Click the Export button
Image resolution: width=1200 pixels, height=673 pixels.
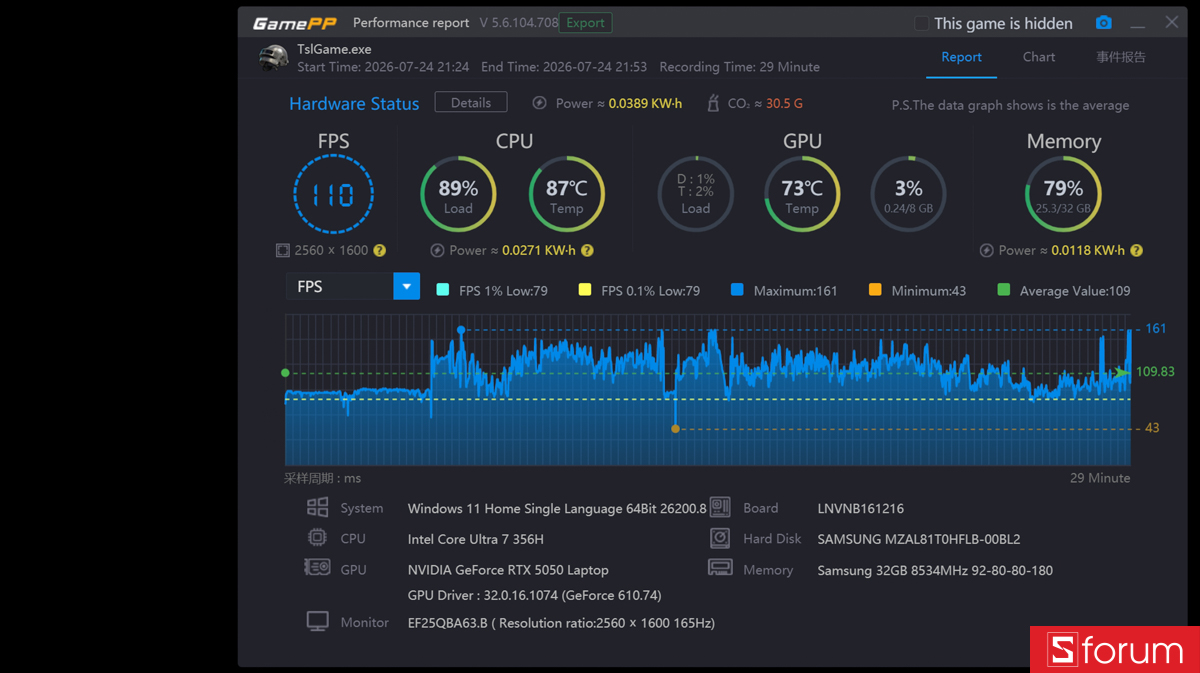[x=585, y=23]
